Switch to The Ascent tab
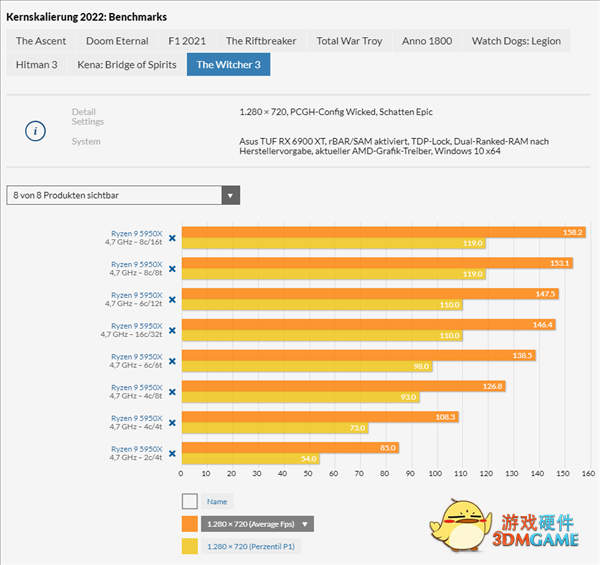 pos(41,41)
